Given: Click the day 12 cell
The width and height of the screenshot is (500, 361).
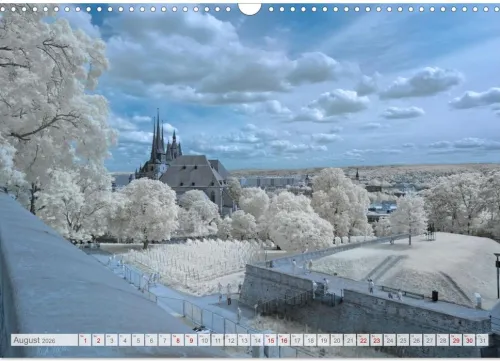Looking at the screenshot, I should (231, 340).
